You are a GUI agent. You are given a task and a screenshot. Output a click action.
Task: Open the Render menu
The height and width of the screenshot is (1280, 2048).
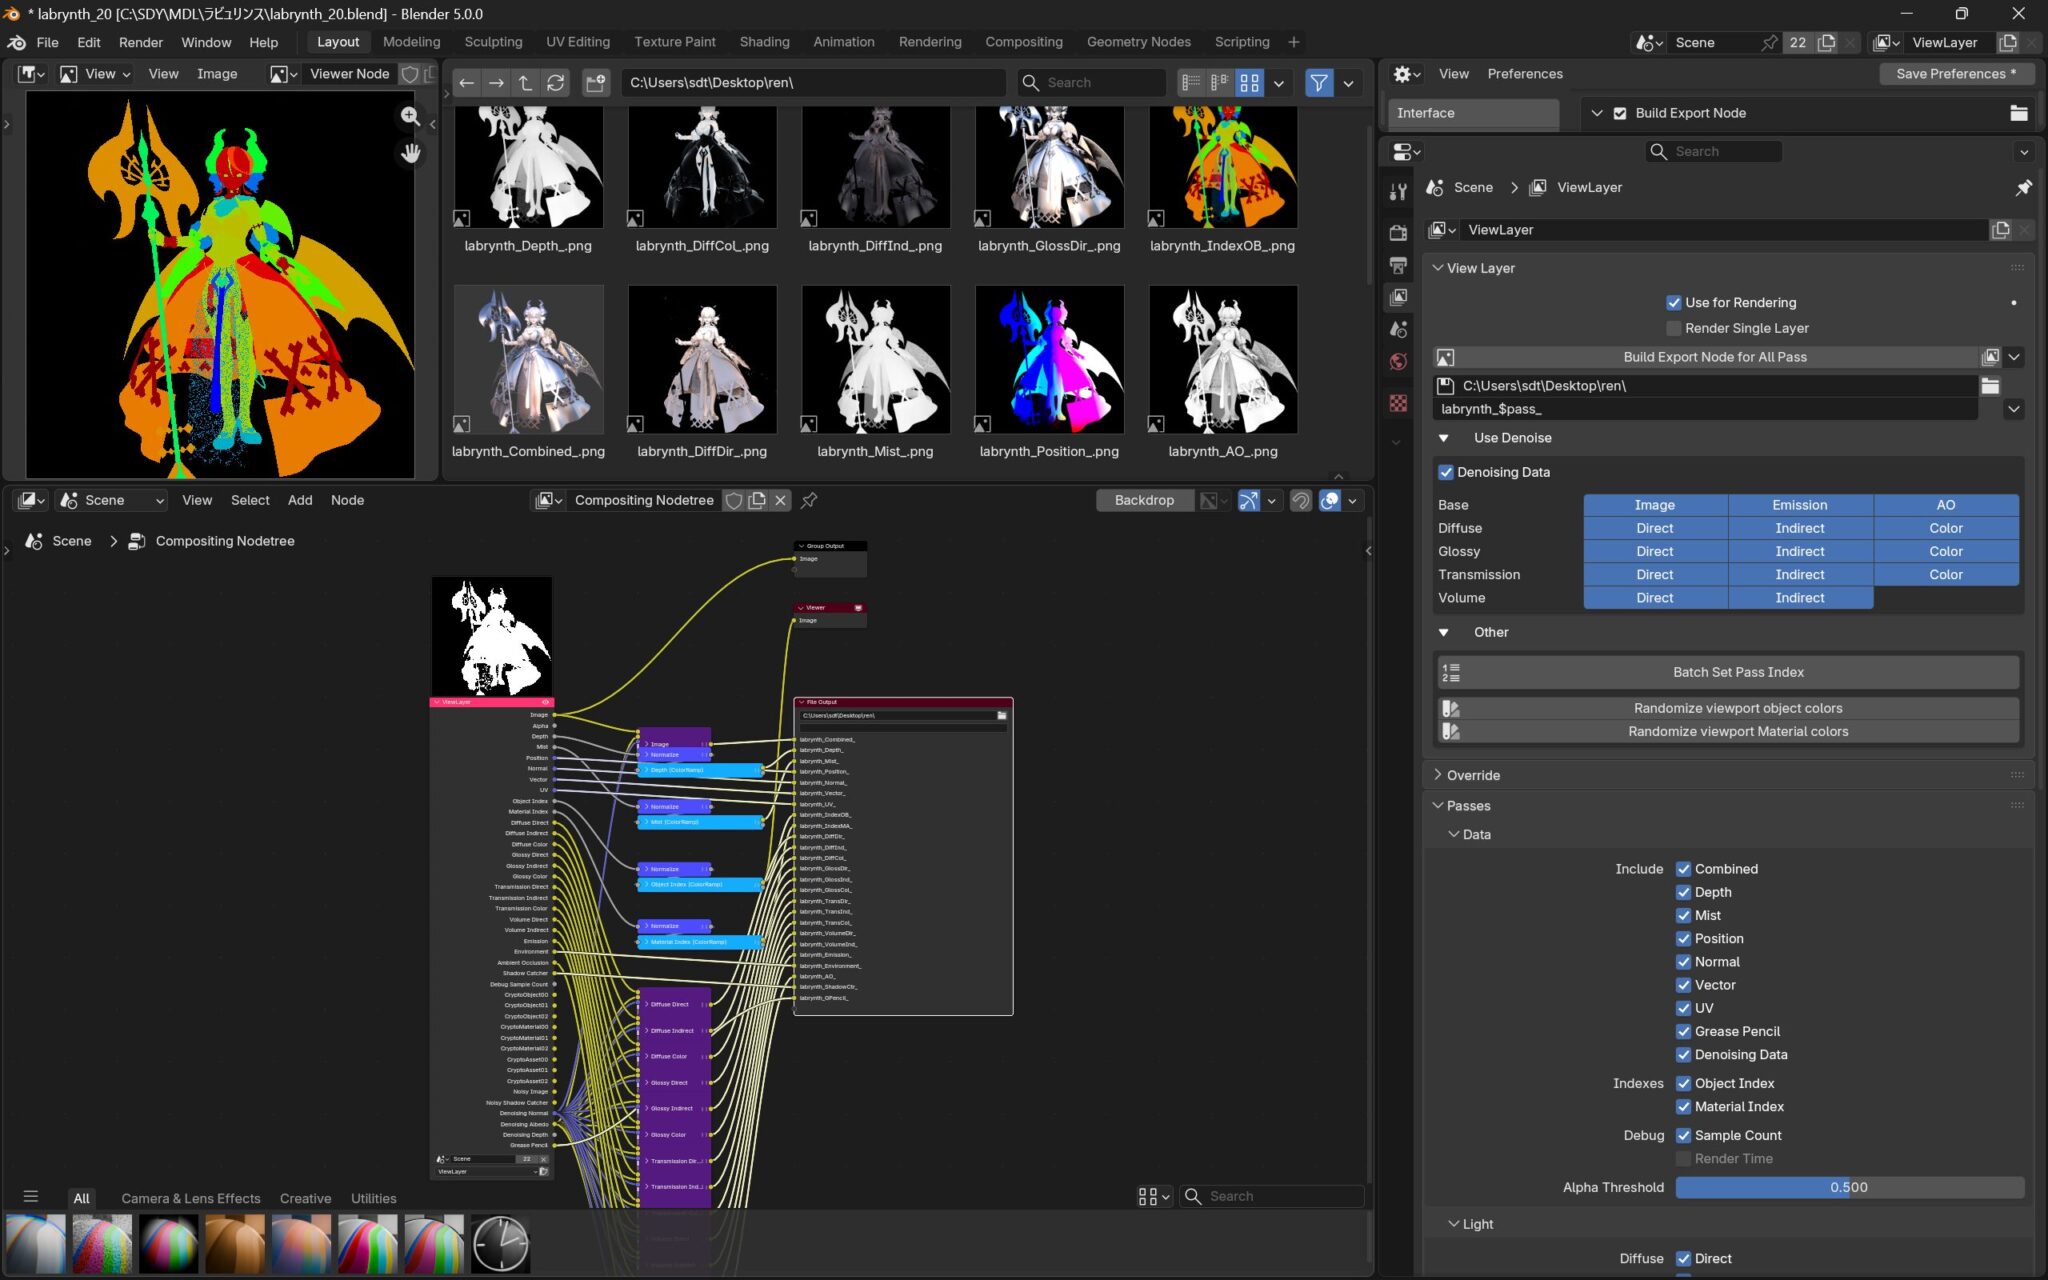(x=140, y=42)
